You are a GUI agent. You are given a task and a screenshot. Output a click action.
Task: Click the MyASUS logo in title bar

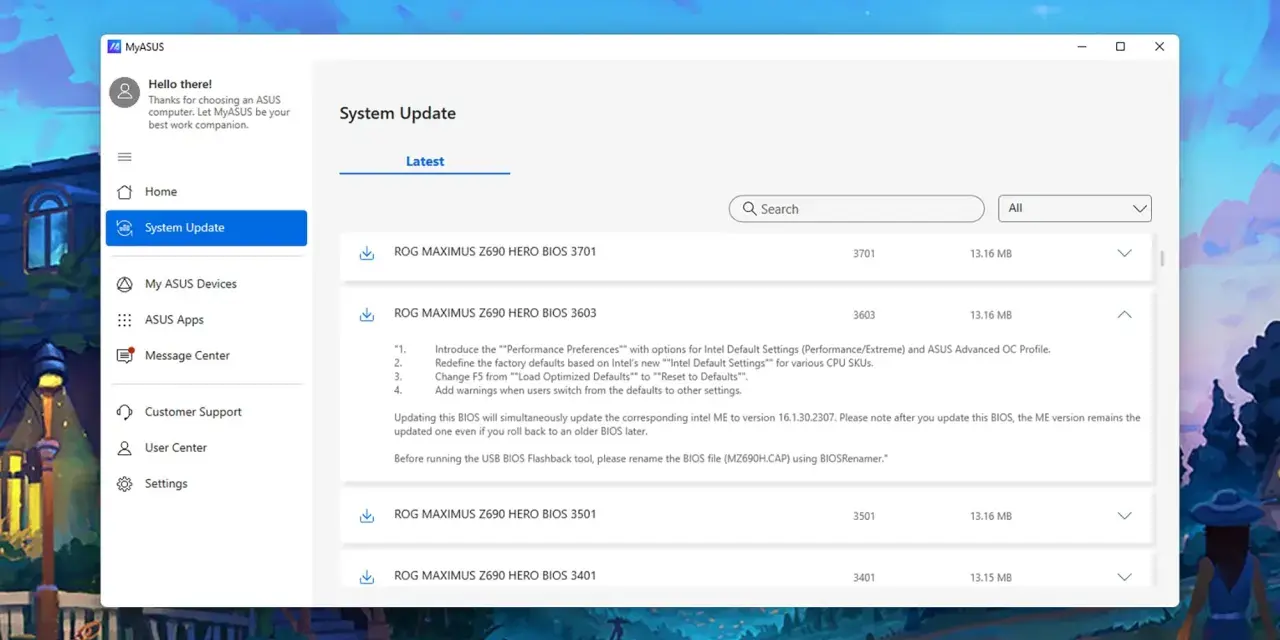pos(115,47)
